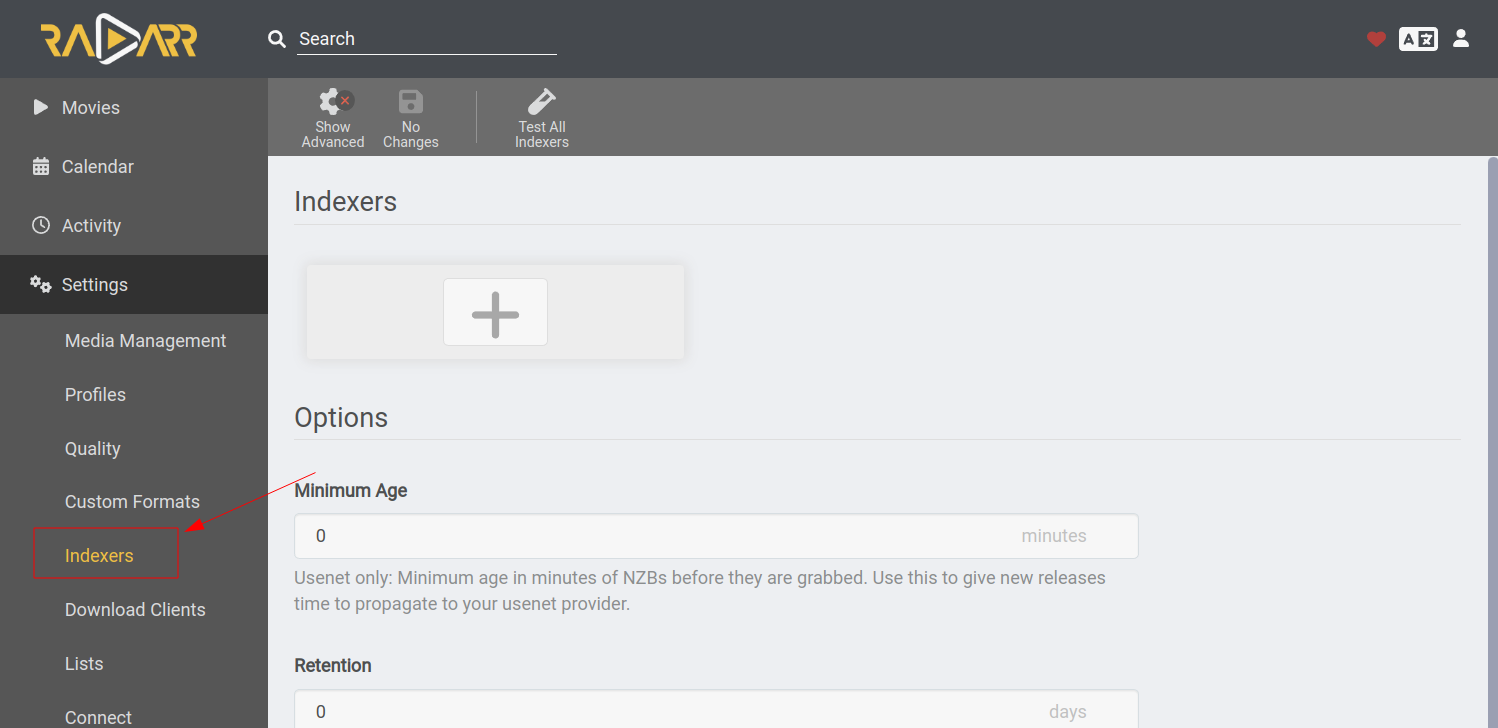The height and width of the screenshot is (728, 1498).
Task: Add a new indexer with plus button
Action: (x=495, y=312)
